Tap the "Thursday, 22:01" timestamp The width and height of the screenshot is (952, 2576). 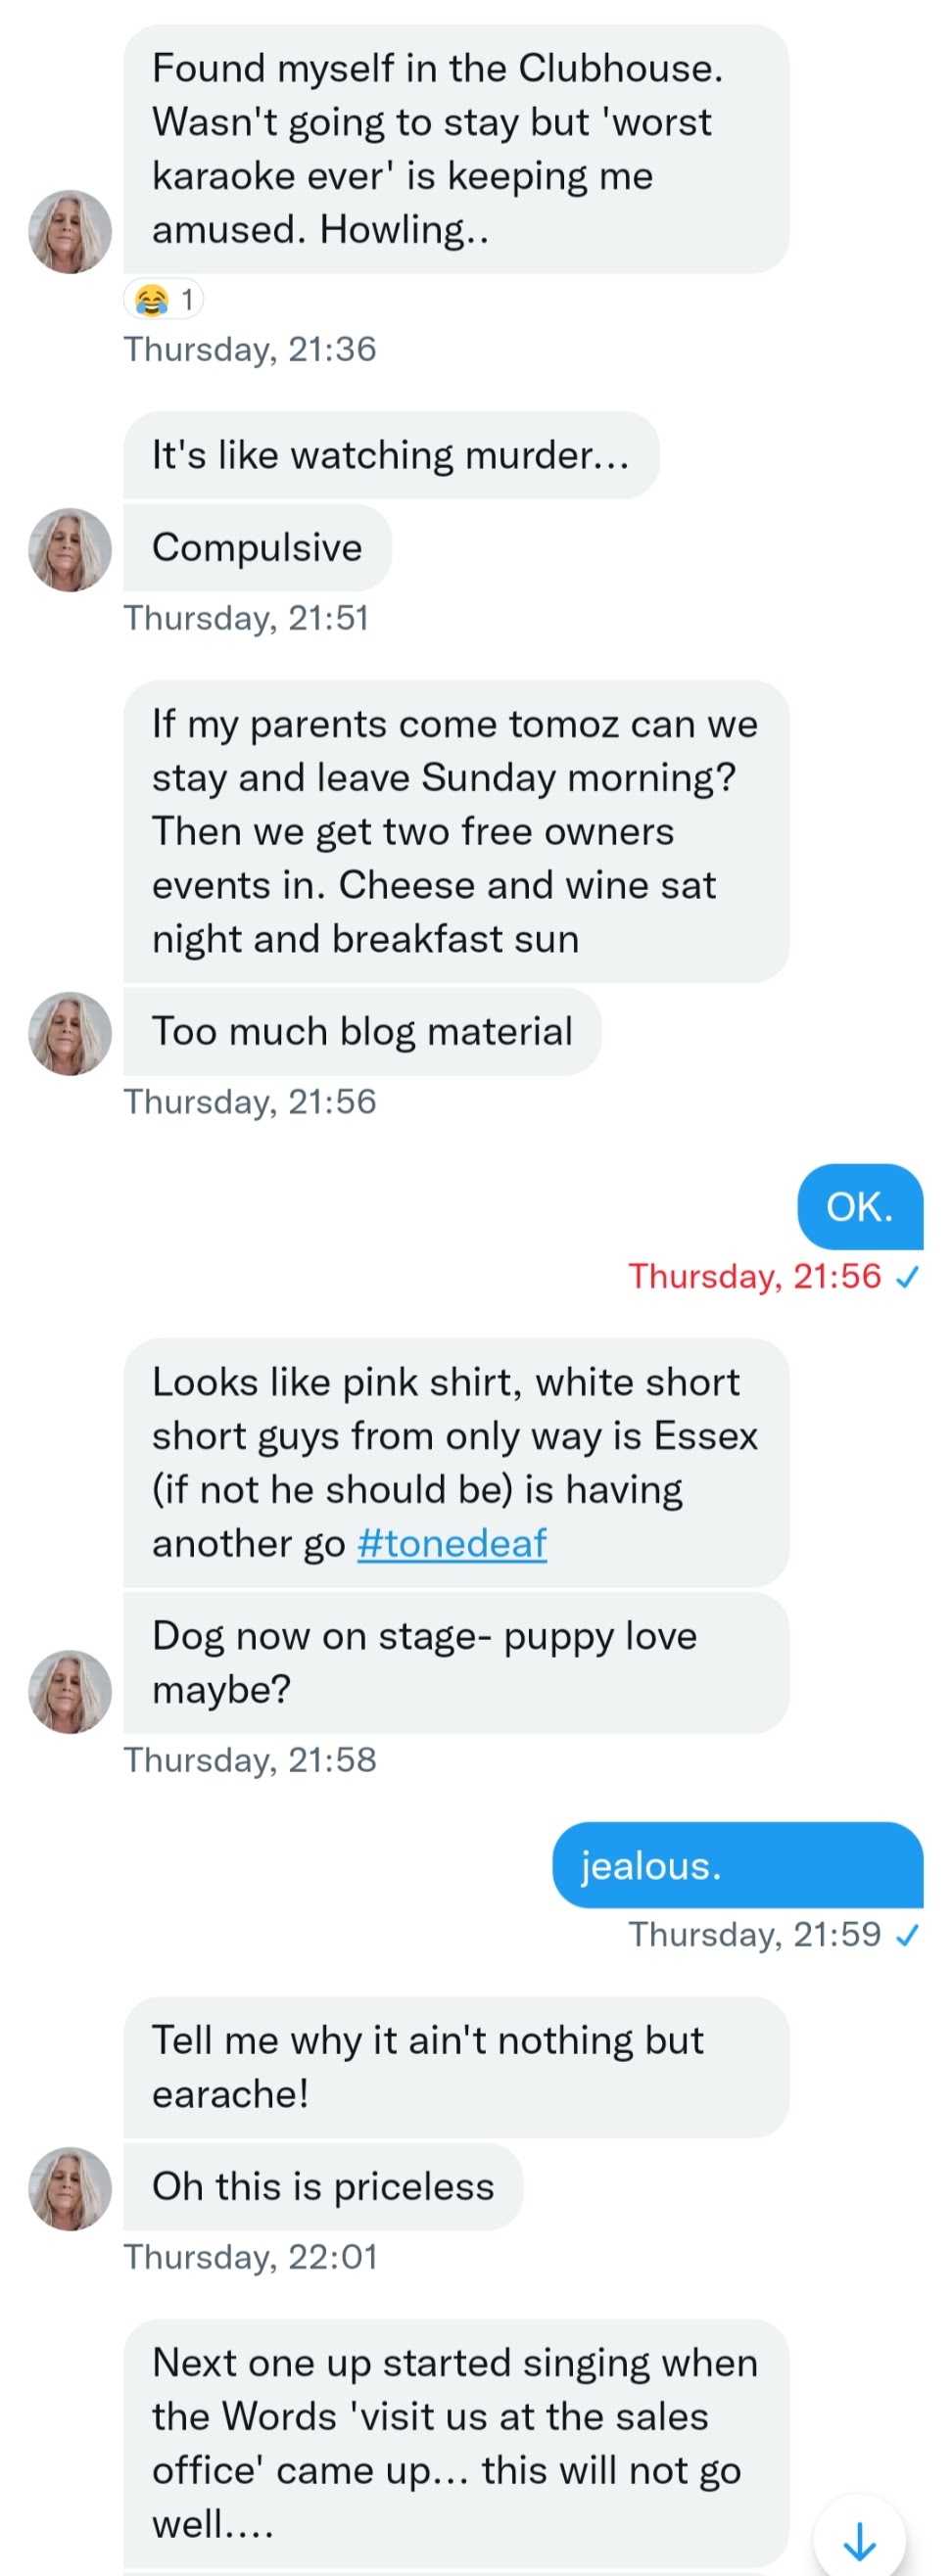250,2257
